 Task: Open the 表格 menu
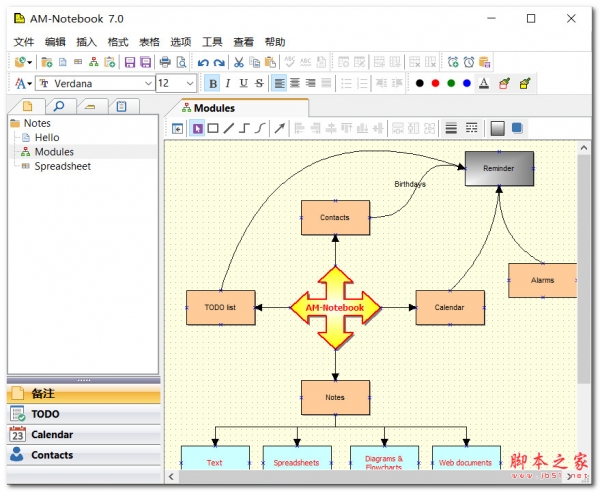click(149, 42)
